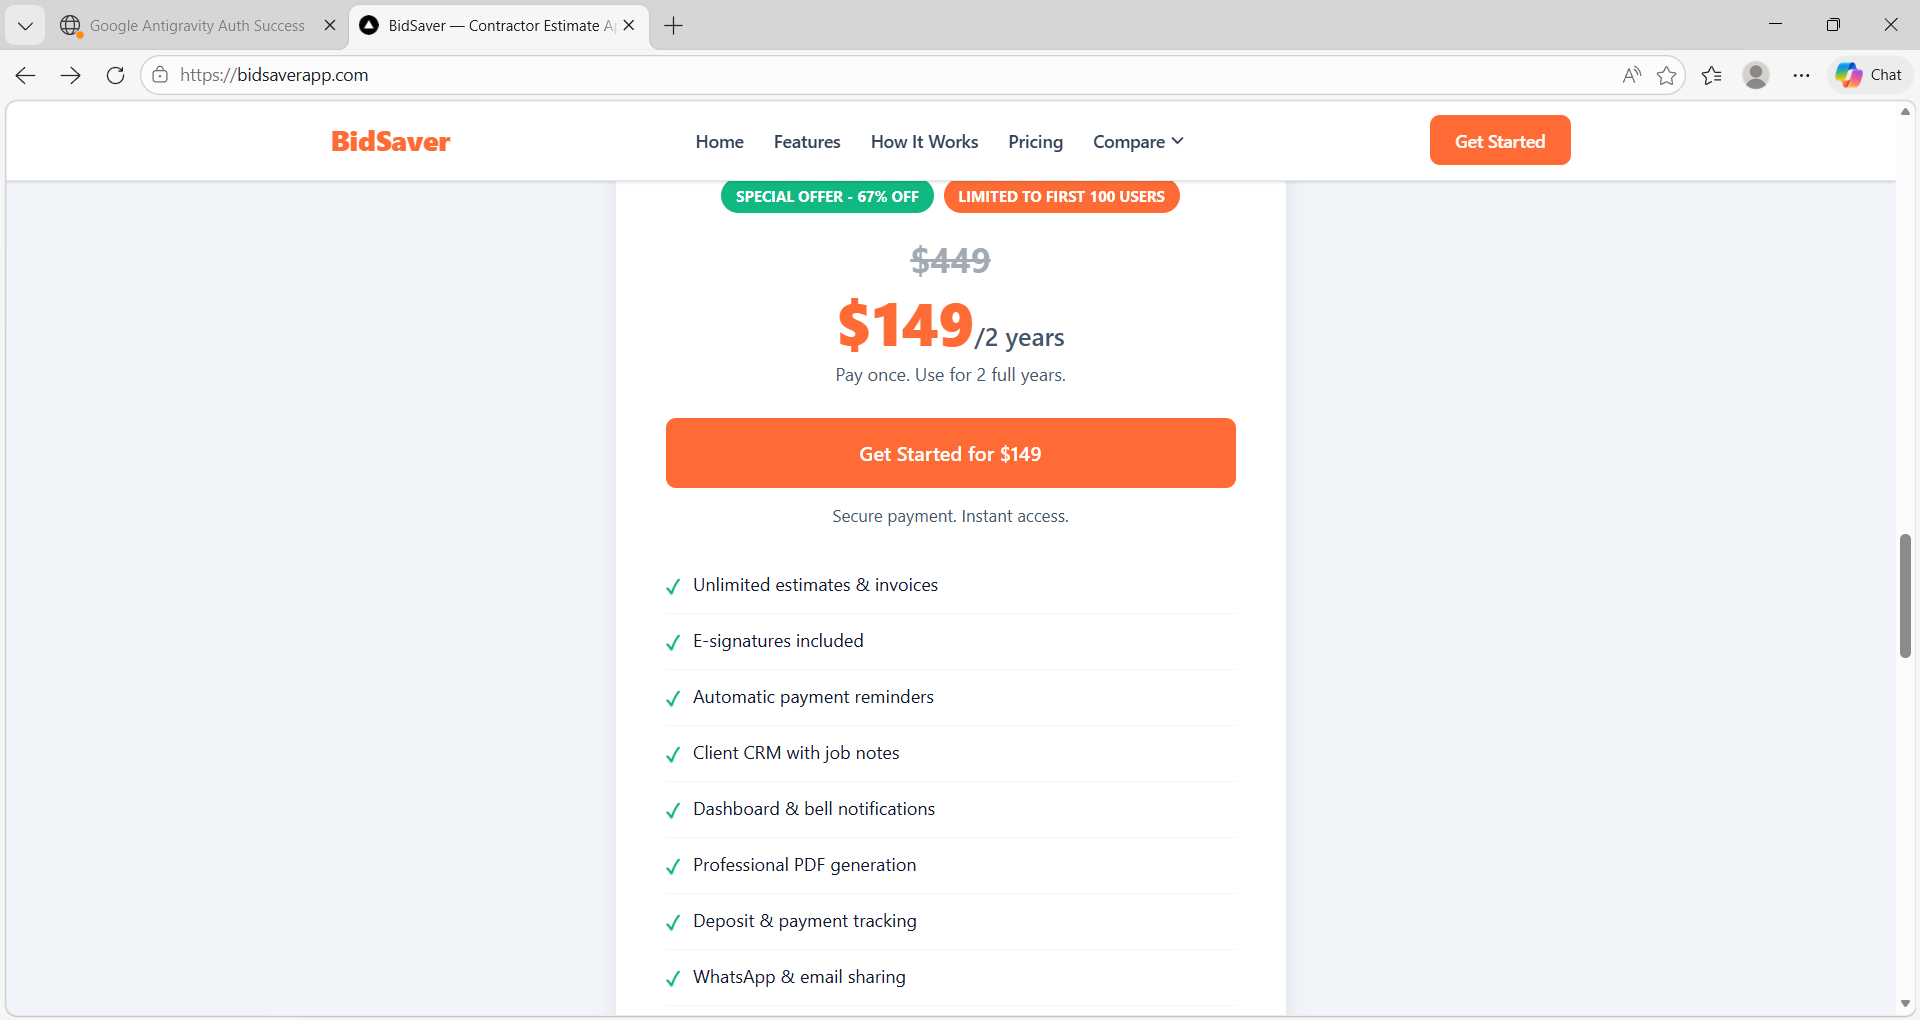
Task: Open the vertical tabs chevron
Action: (x=25, y=25)
